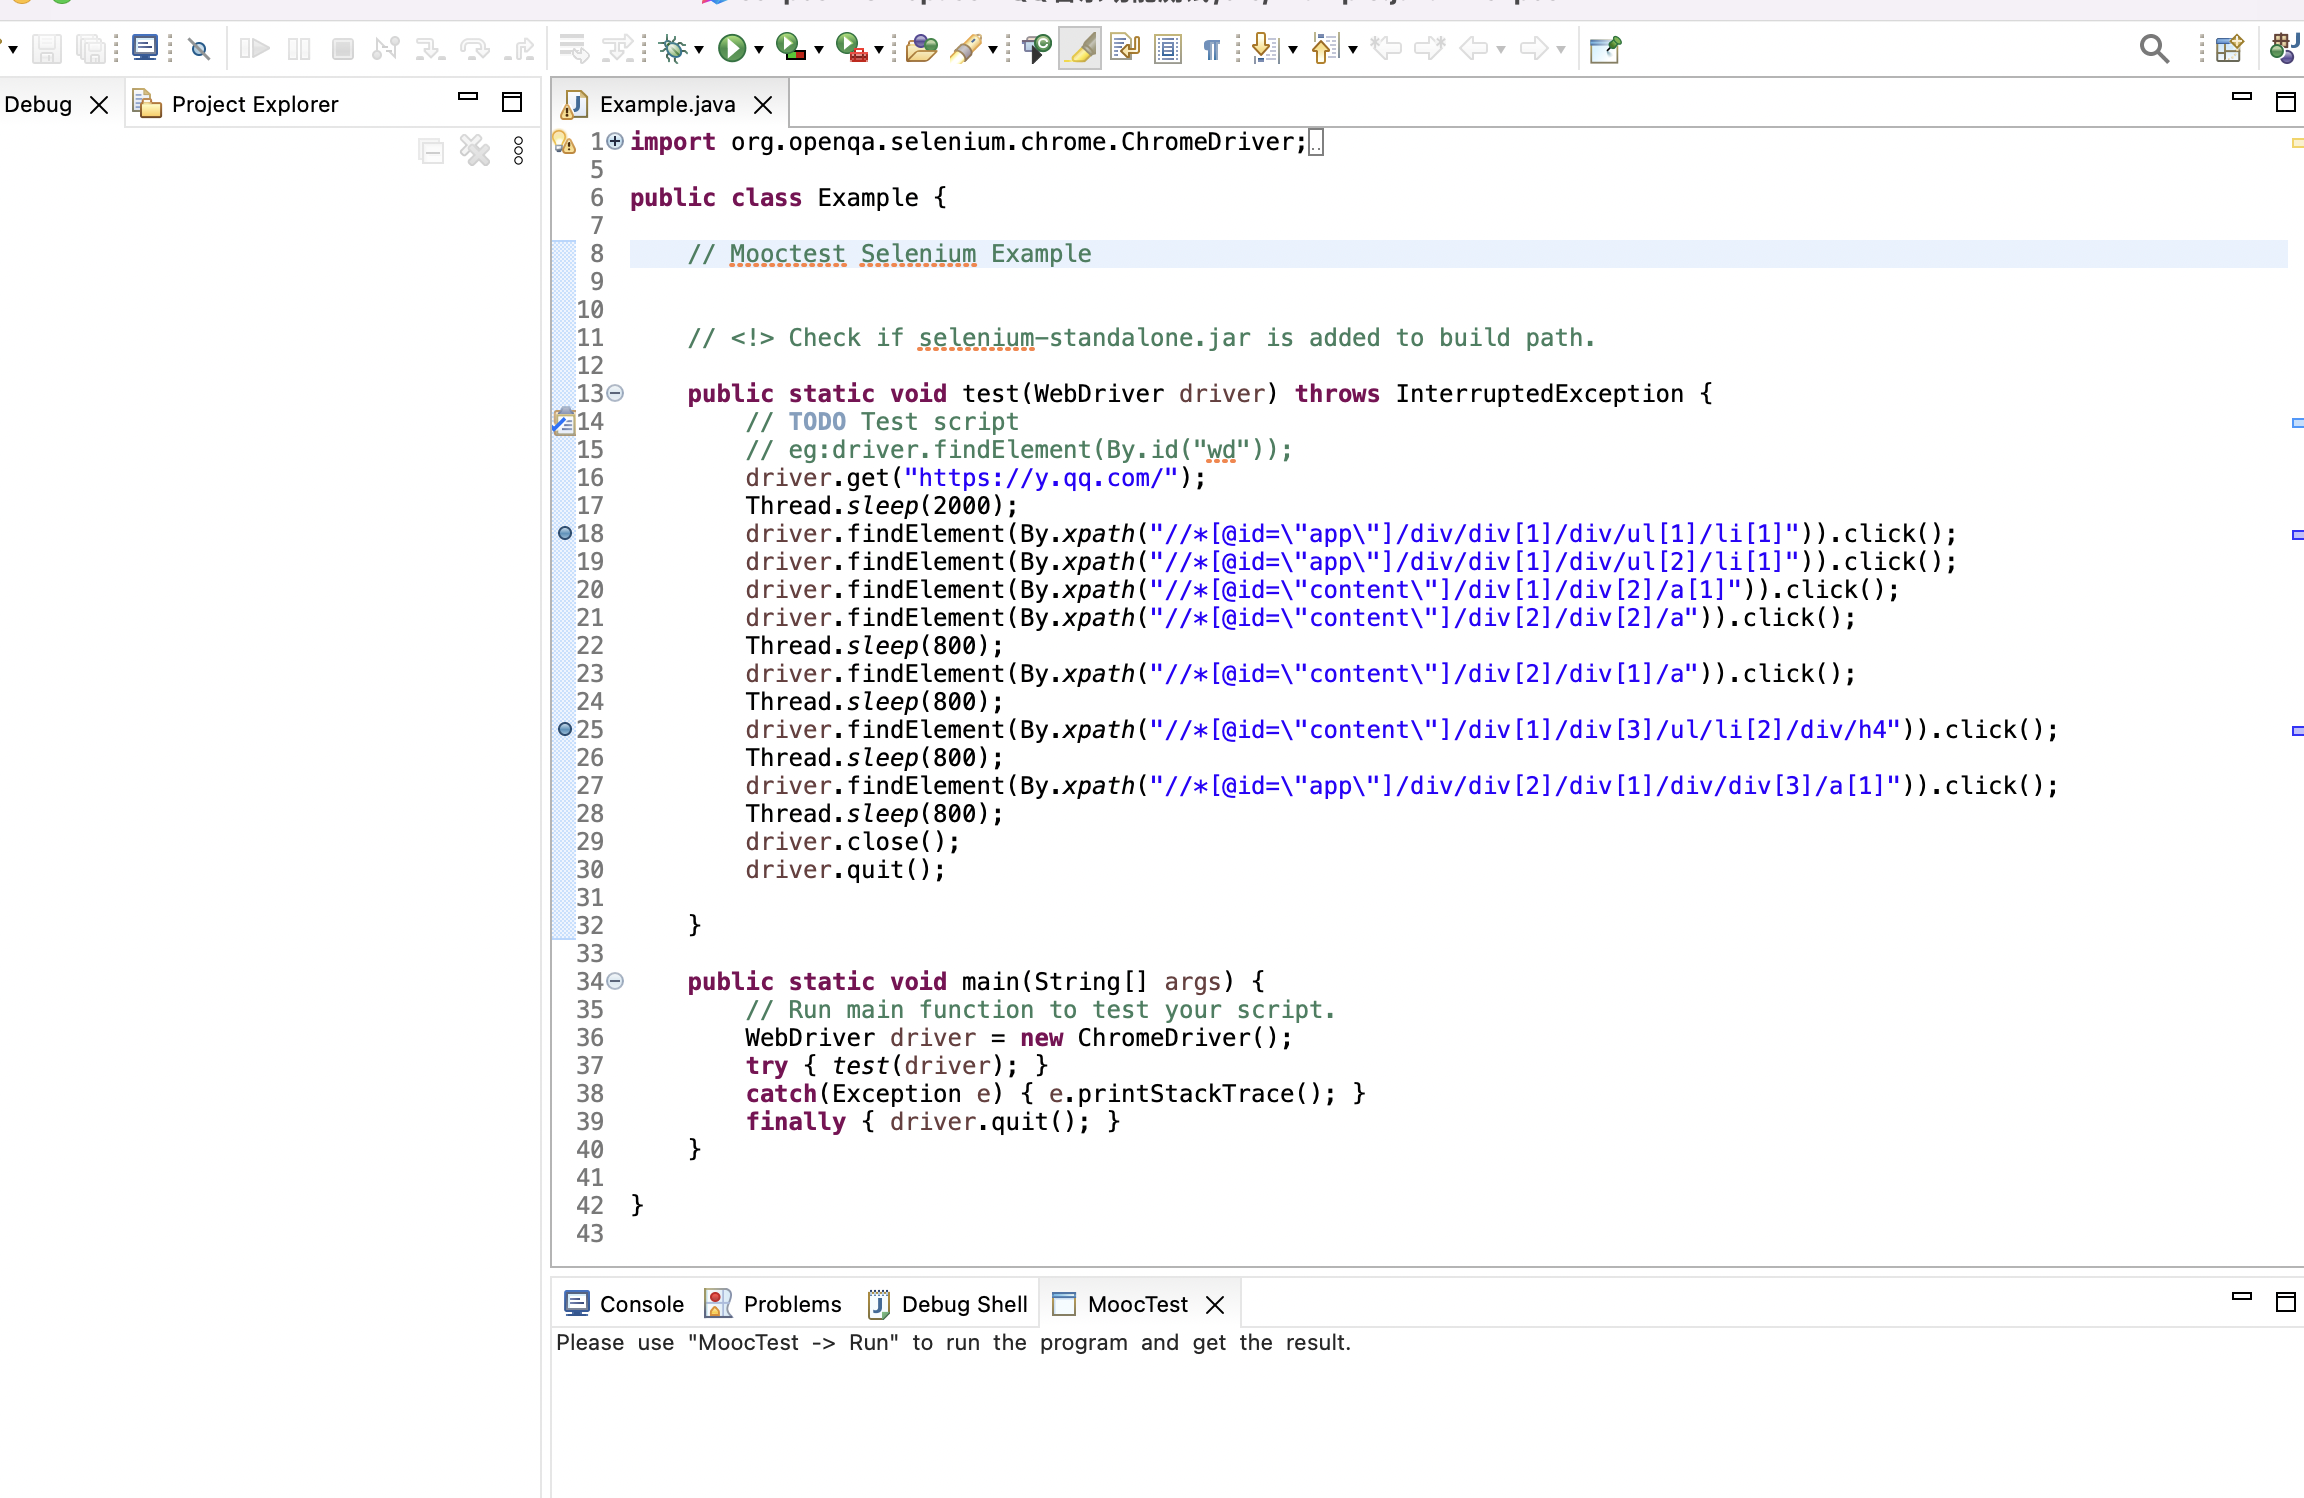
Task: Click the https://y.qq.com/ URL in code
Action: [1041, 478]
